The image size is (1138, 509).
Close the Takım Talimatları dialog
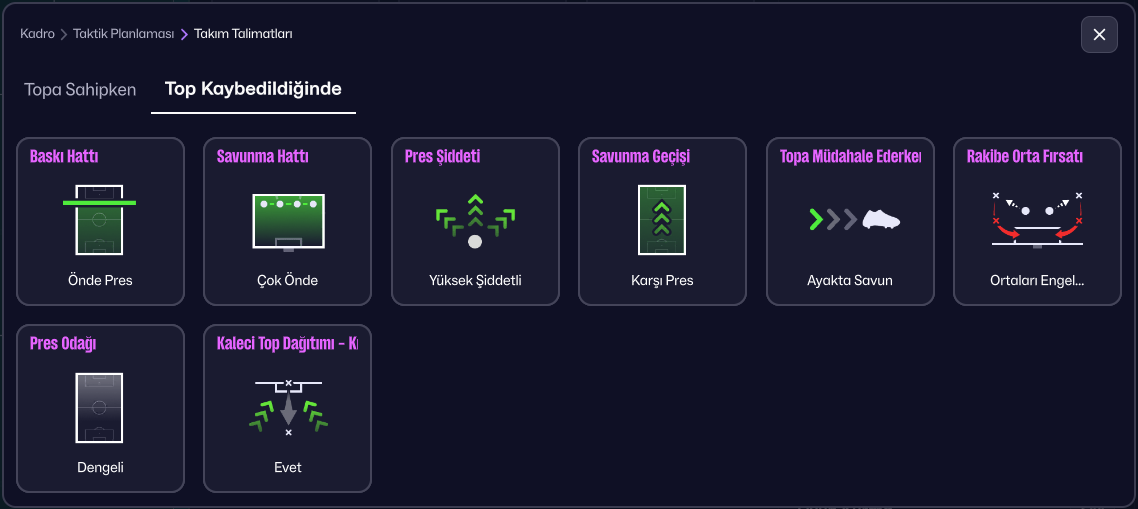click(x=1098, y=34)
